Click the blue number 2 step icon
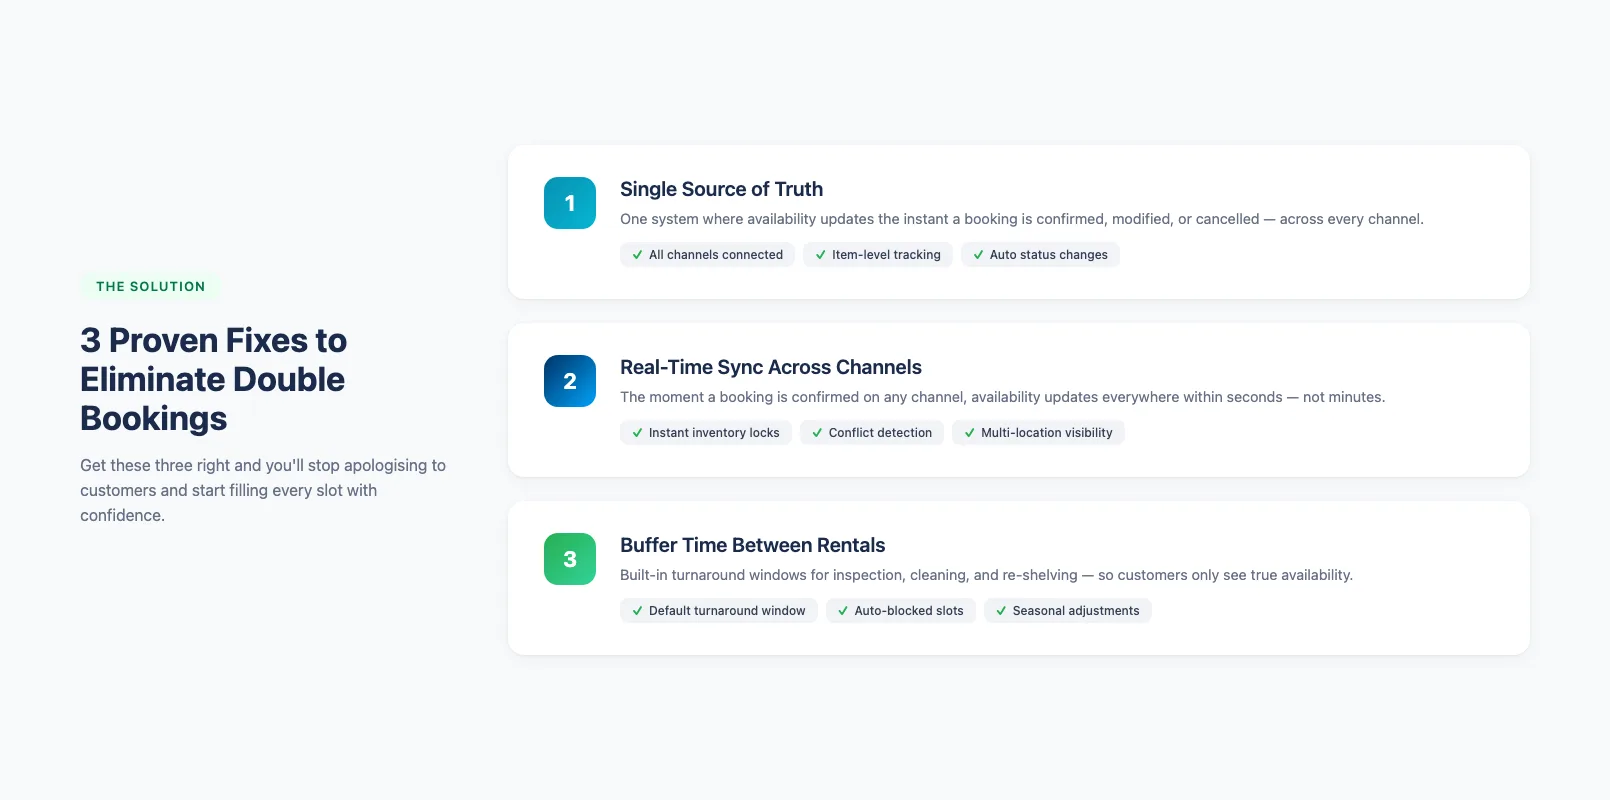 tap(570, 381)
